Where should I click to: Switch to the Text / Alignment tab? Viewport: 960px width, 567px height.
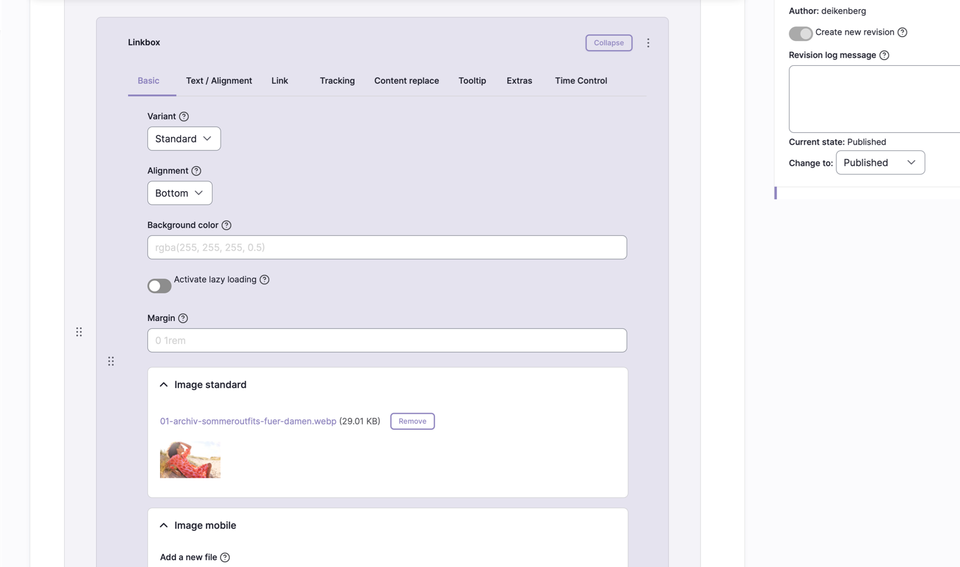[219, 81]
